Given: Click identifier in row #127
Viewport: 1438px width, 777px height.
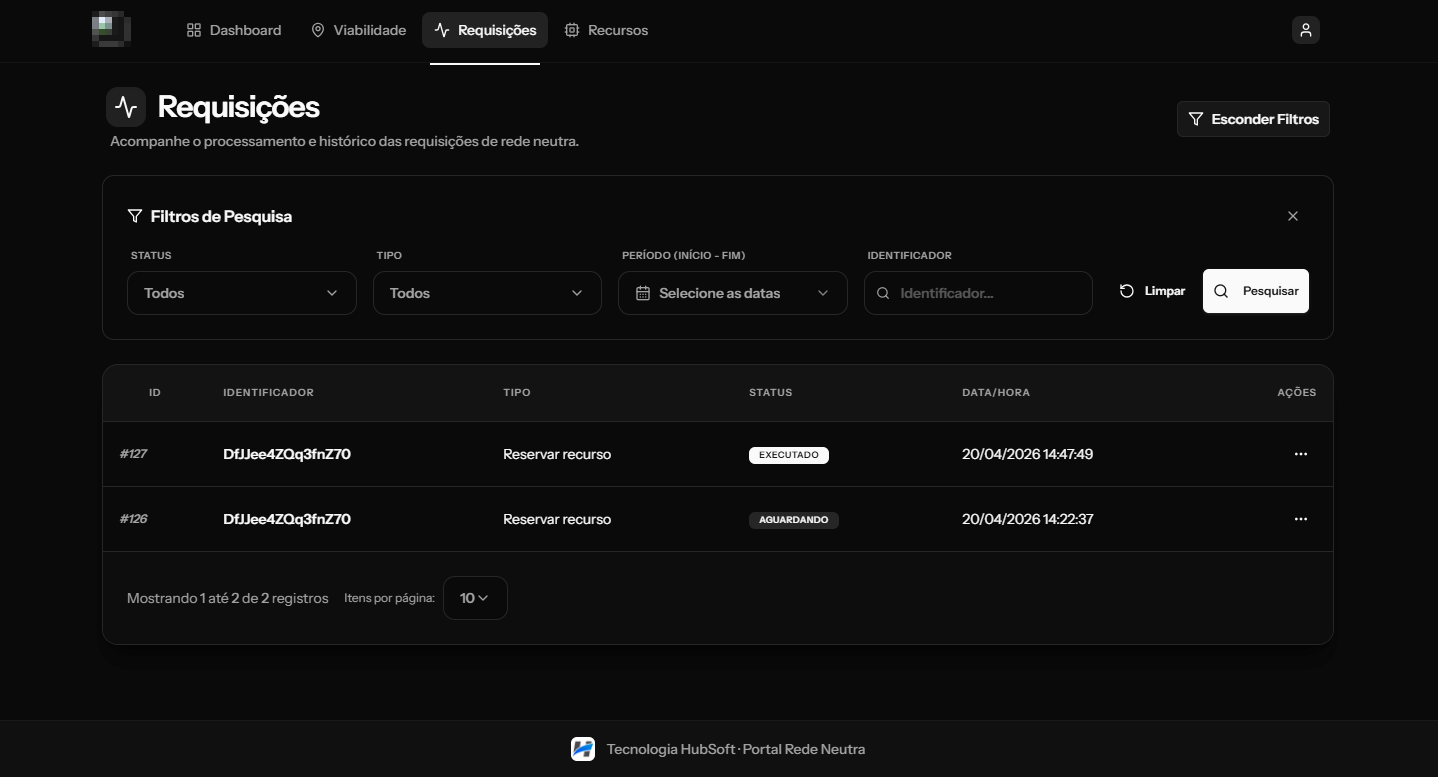Looking at the screenshot, I should point(287,454).
